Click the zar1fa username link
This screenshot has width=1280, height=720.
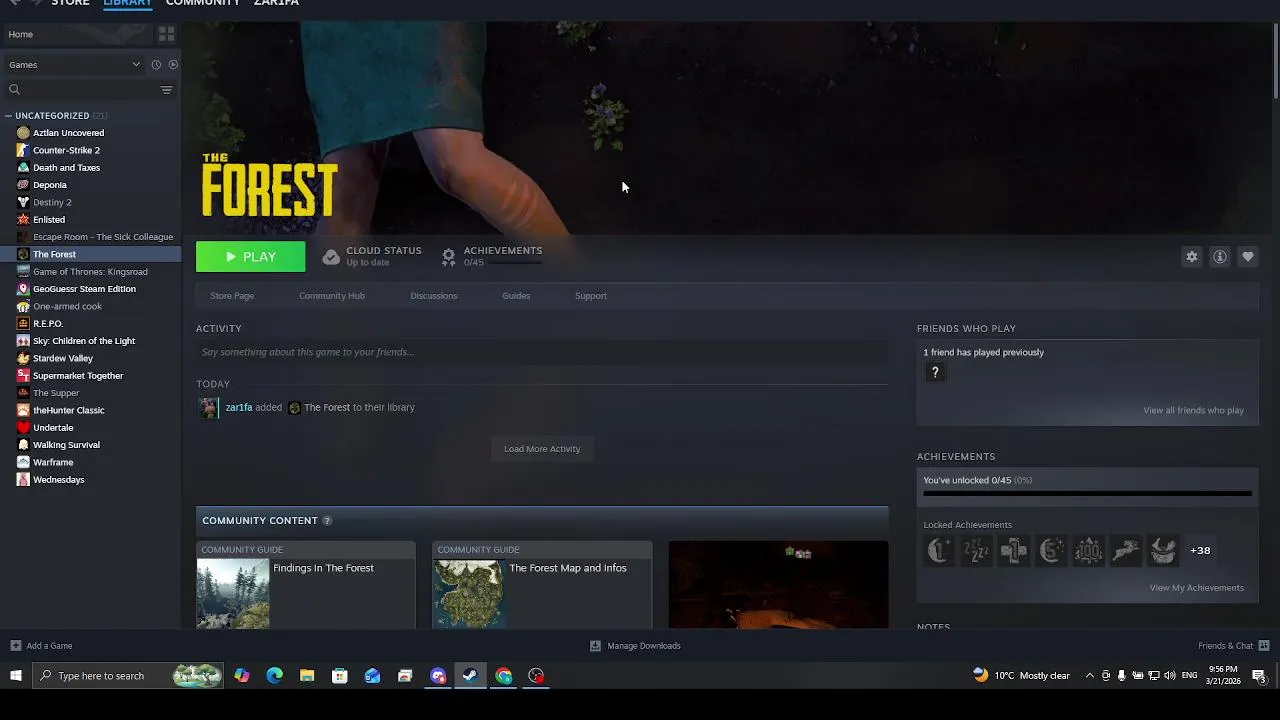pyautogui.click(x=239, y=408)
